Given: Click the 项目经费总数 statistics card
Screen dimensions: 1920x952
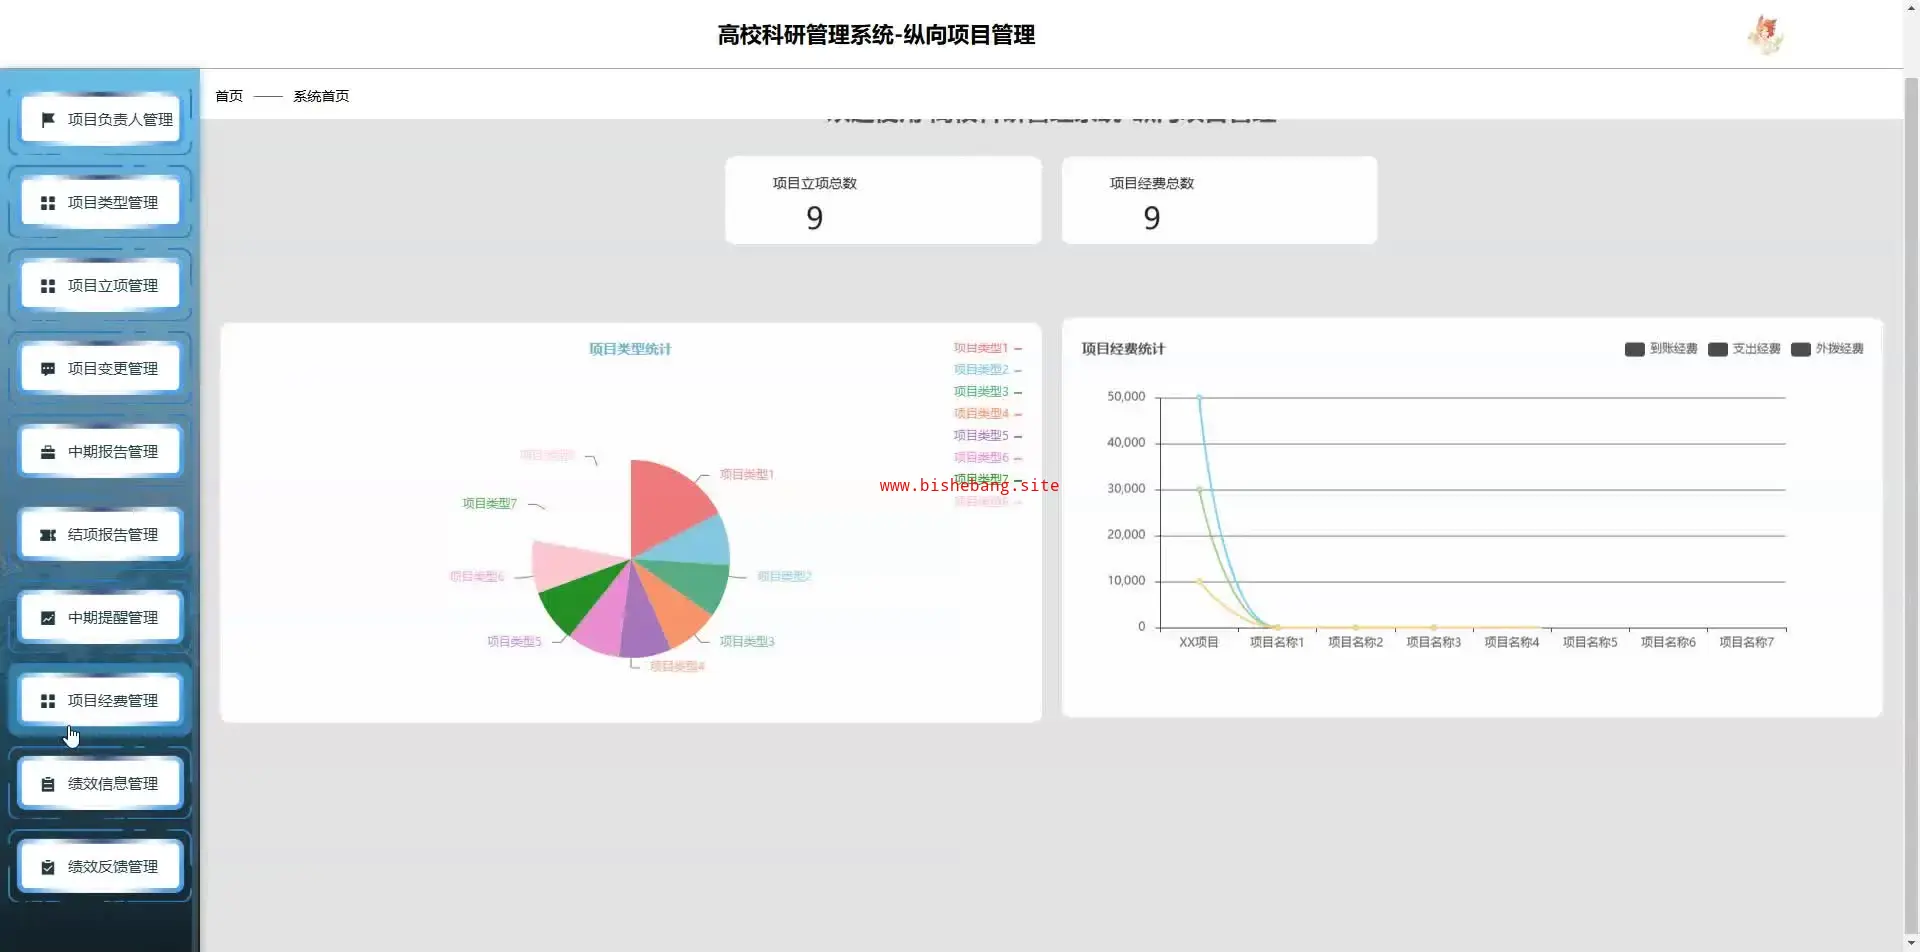Looking at the screenshot, I should click(1218, 200).
